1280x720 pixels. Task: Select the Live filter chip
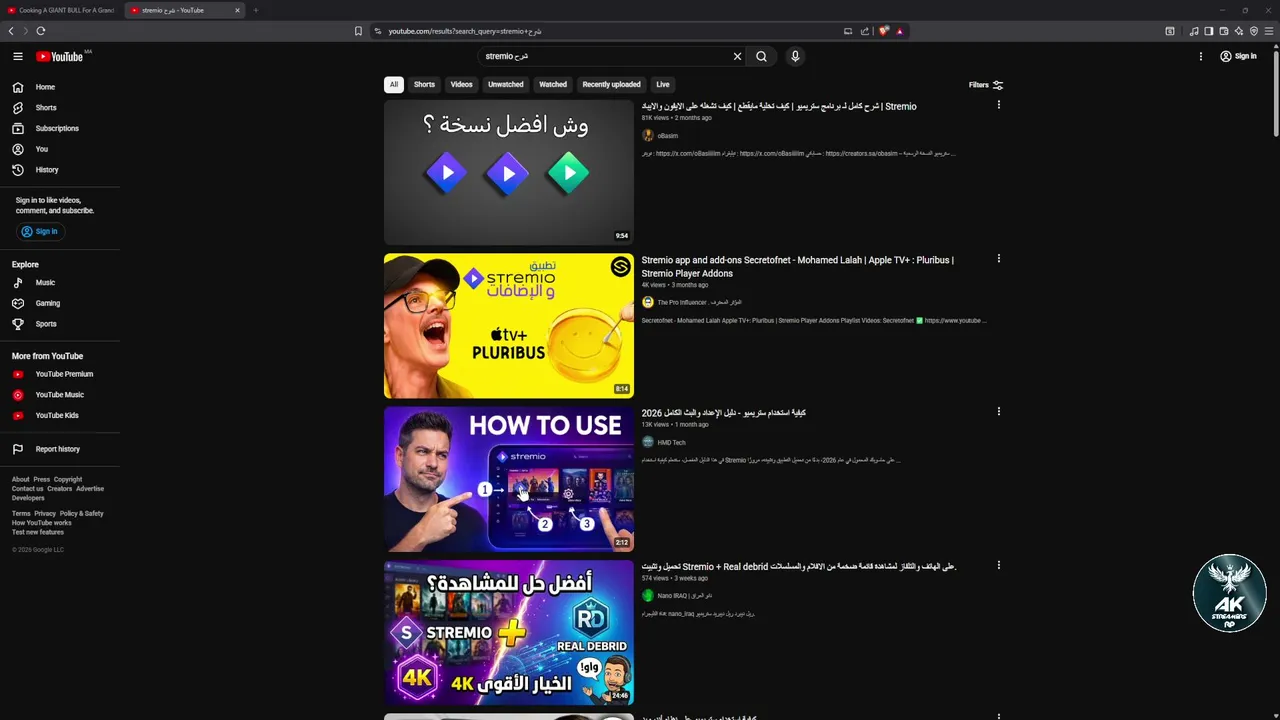pyautogui.click(x=663, y=85)
